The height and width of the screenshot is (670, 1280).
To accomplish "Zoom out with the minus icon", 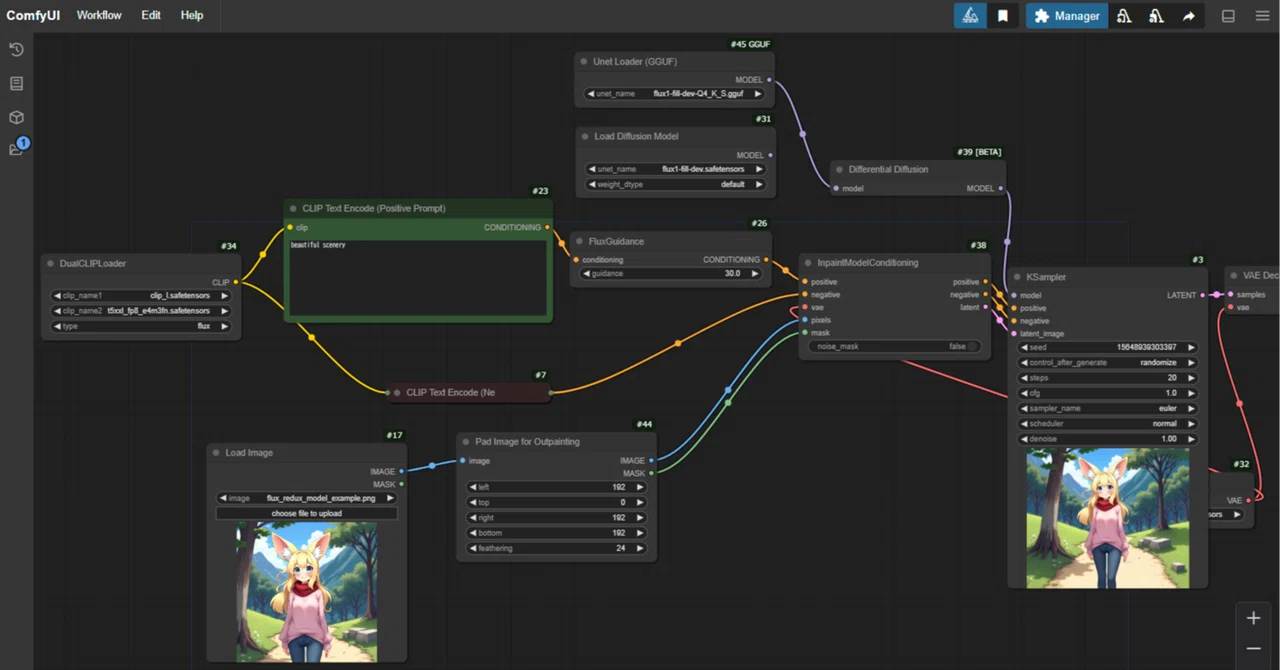I will click(x=1253, y=649).
